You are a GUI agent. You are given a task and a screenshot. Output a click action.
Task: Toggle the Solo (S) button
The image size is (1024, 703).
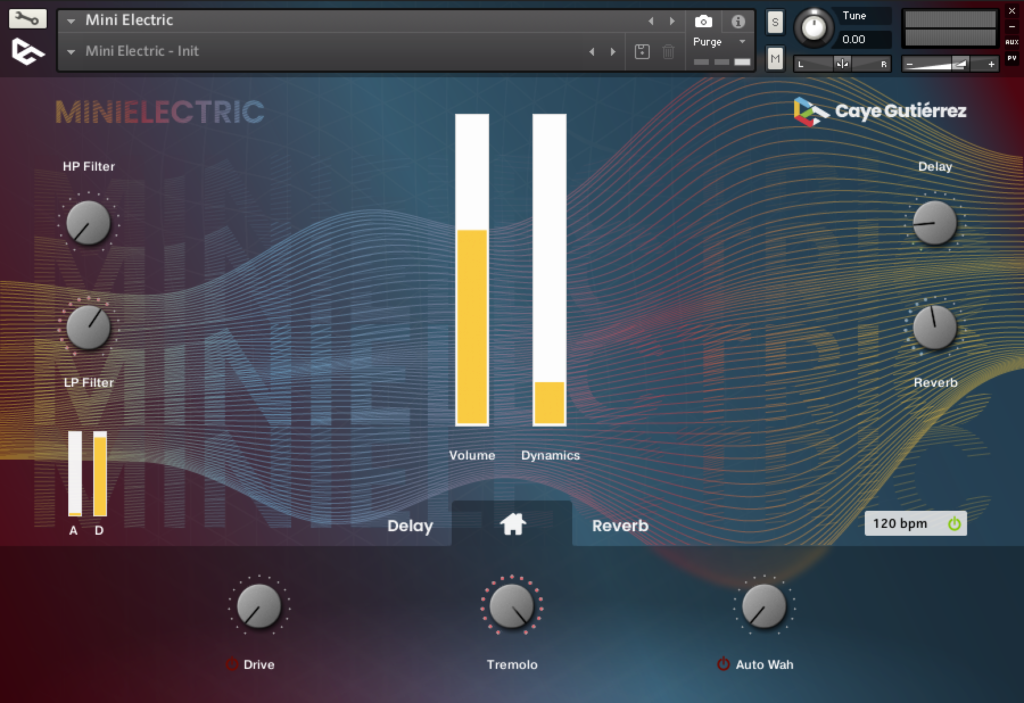[x=775, y=22]
